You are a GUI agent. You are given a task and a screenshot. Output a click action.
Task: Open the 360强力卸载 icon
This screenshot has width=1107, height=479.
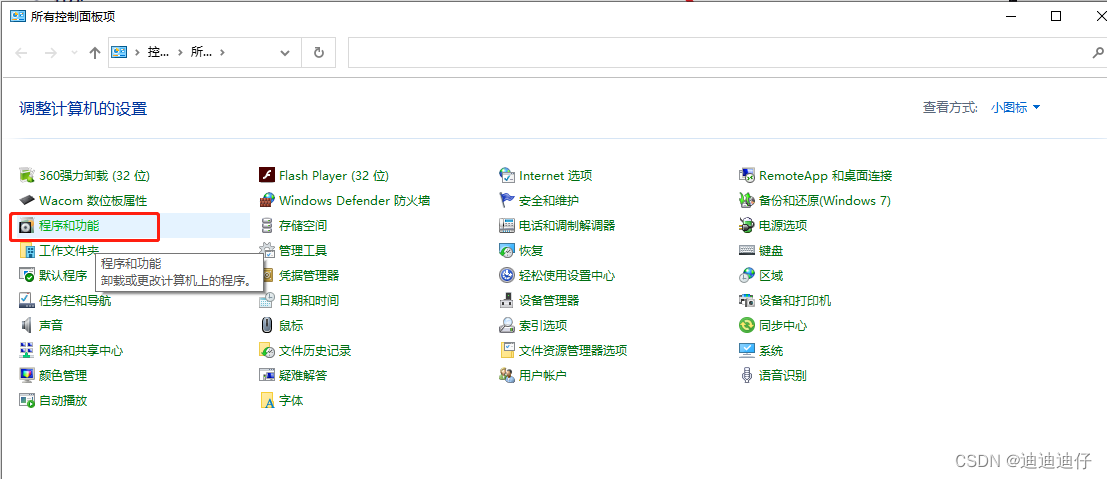point(27,175)
